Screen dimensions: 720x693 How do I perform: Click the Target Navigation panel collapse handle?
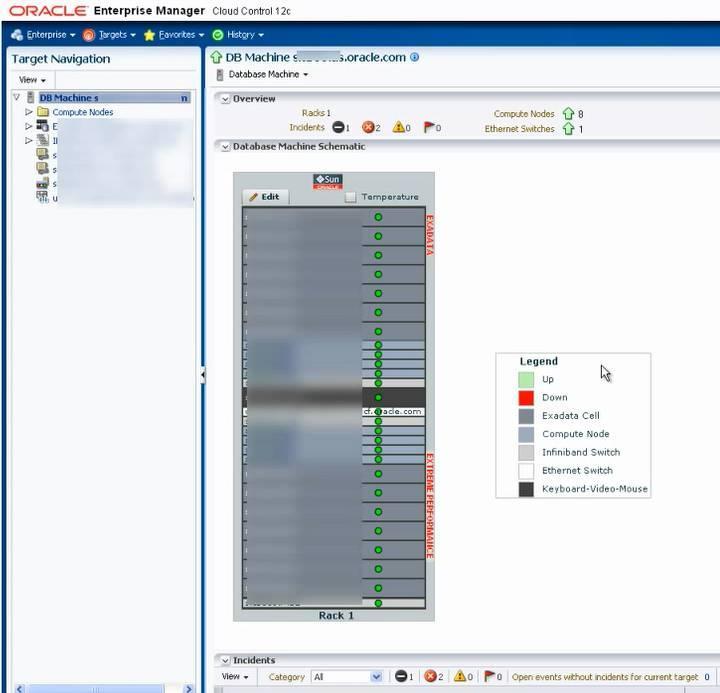(x=203, y=375)
